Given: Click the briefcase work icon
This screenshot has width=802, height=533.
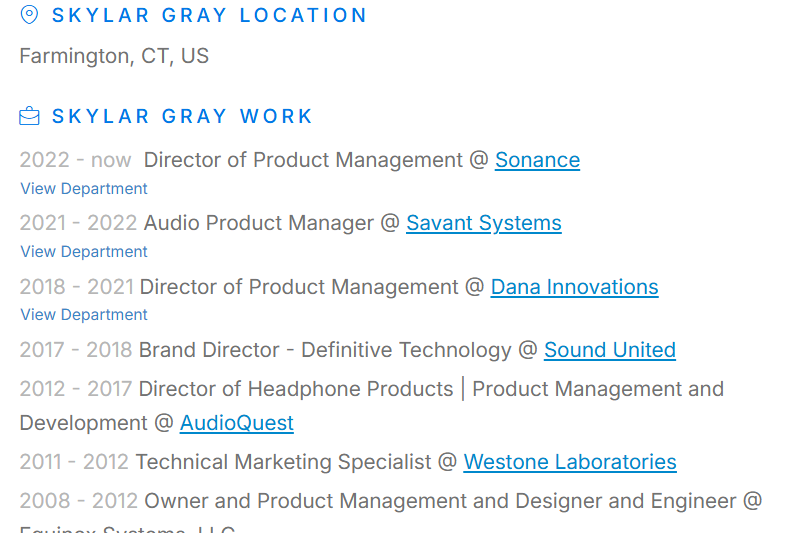Looking at the screenshot, I should pos(29,116).
